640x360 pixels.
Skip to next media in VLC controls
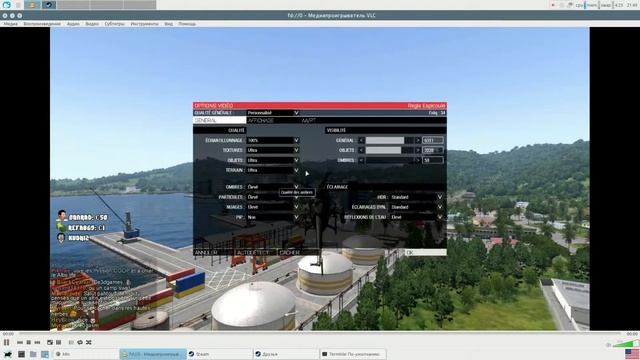[x=38, y=342]
